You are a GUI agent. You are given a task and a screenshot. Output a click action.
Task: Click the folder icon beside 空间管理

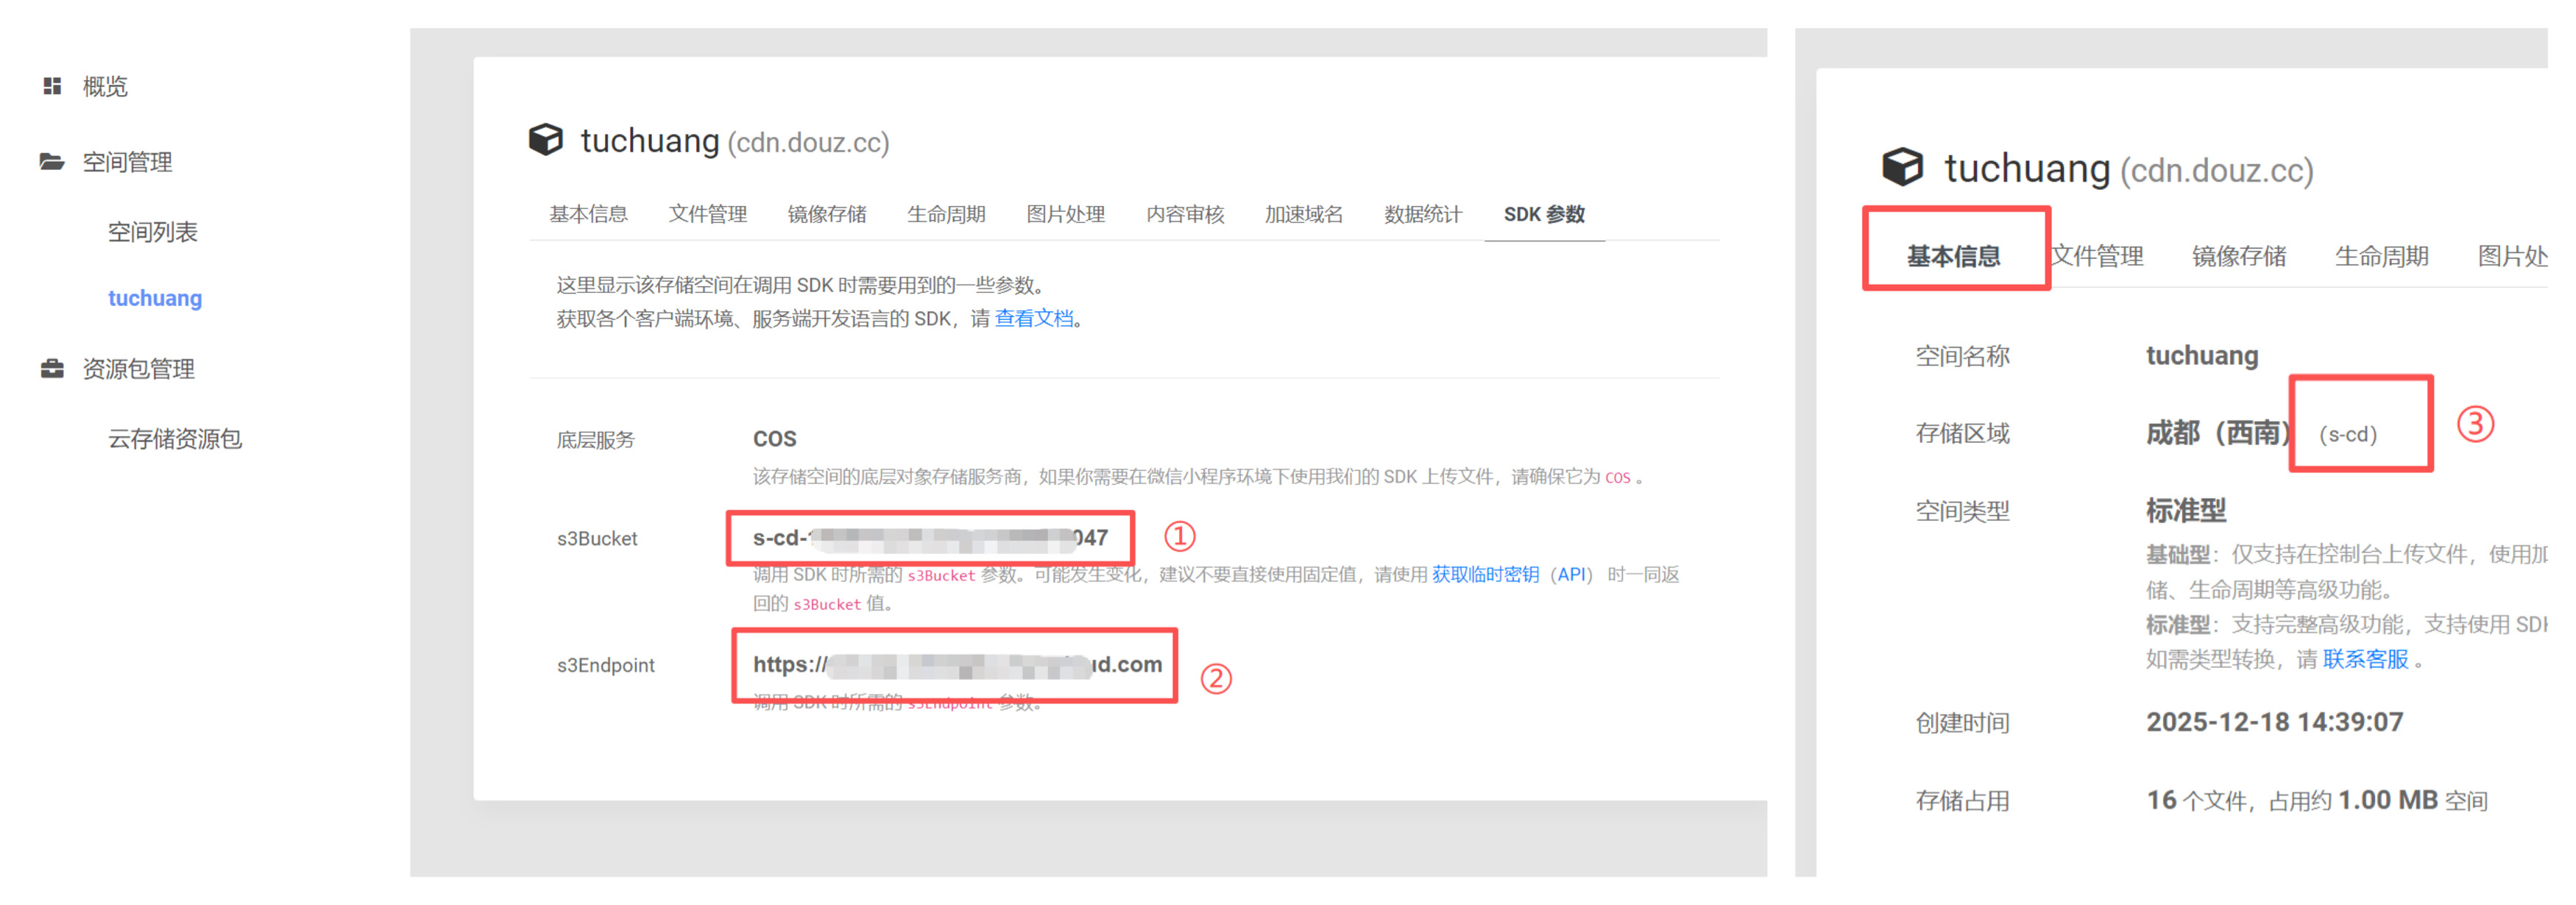pyautogui.click(x=52, y=161)
